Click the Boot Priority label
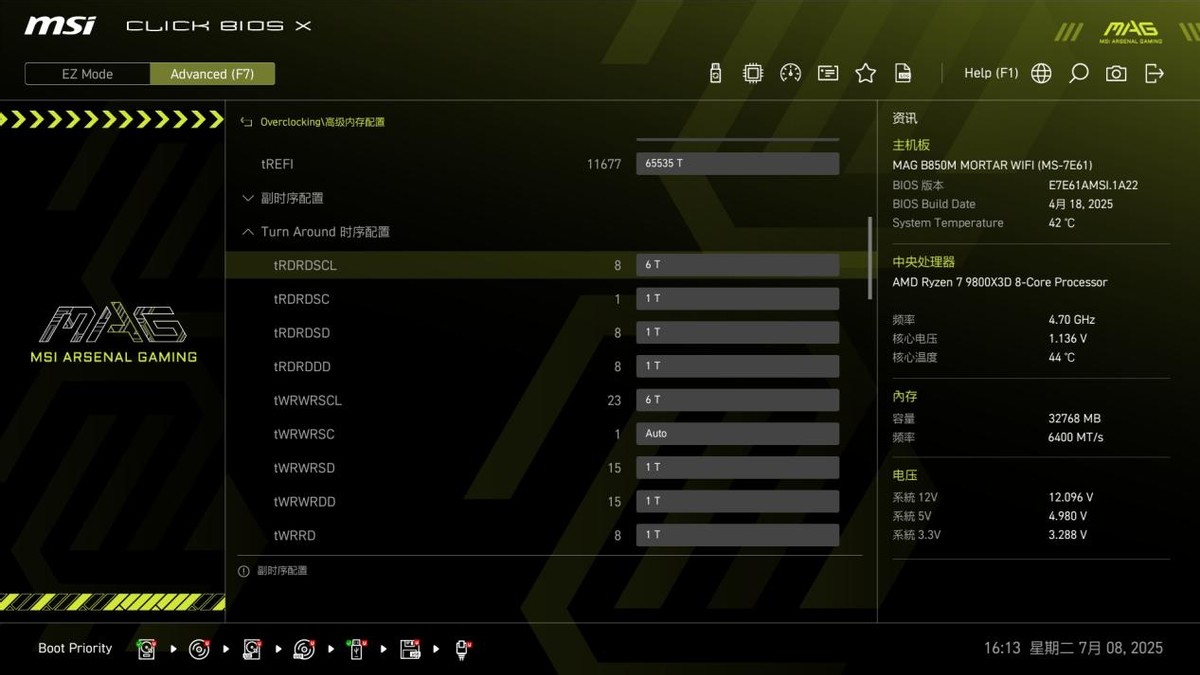 pyautogui.click(x=75, y=649)
